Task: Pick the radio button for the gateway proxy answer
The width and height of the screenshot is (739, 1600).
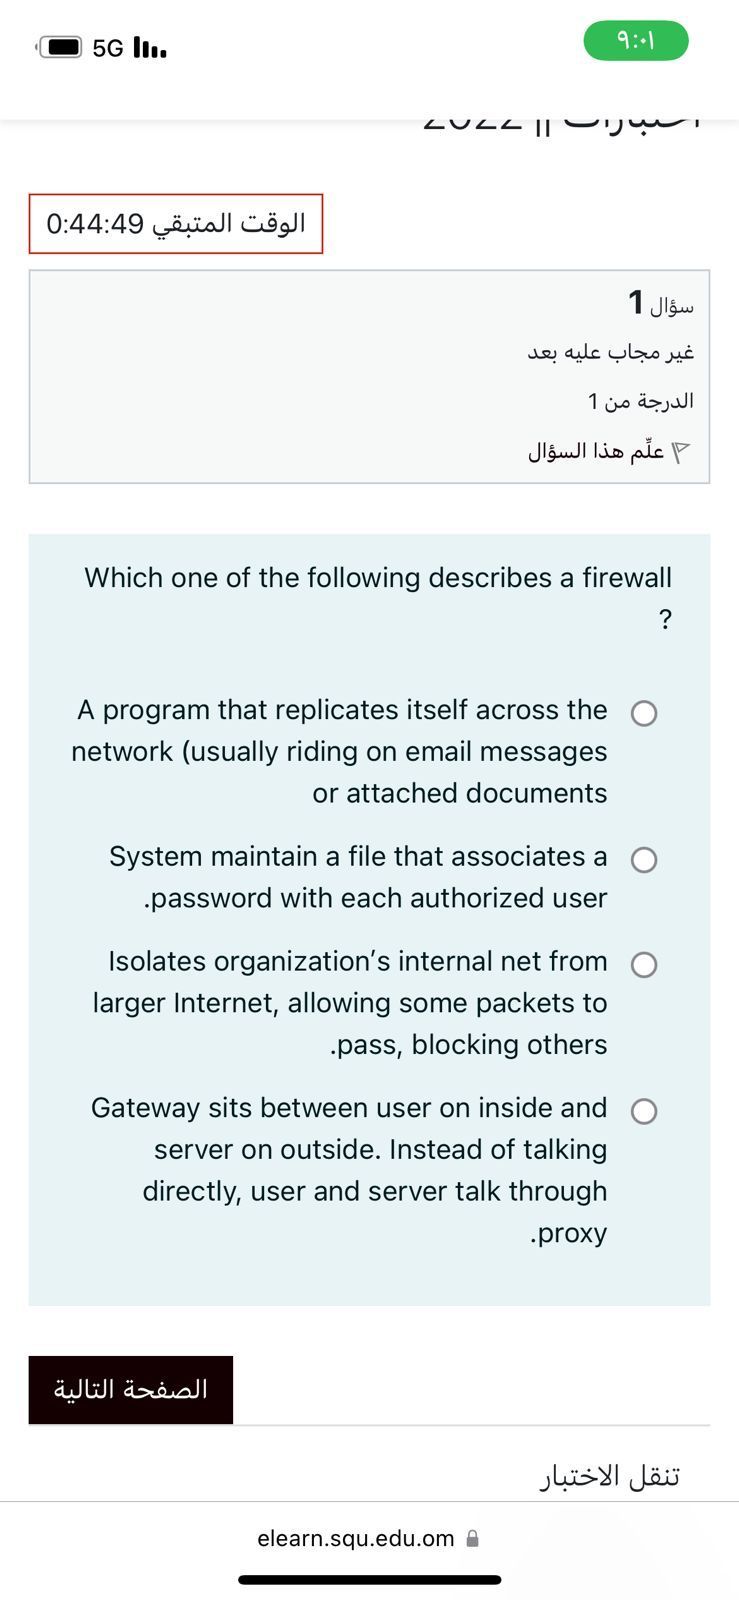Action: [x=644, y=1112]
